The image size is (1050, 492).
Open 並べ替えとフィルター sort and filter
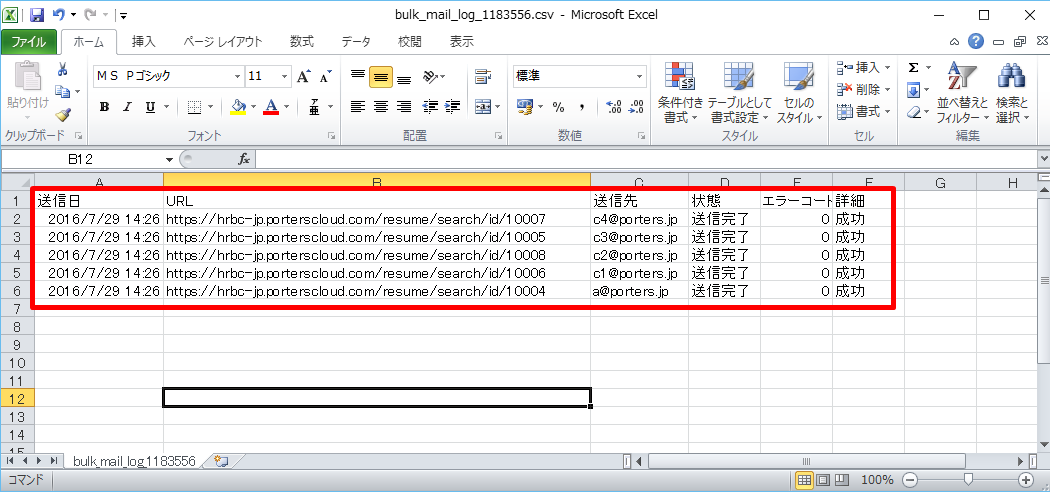pyautogui.click(x=962, y=93)
